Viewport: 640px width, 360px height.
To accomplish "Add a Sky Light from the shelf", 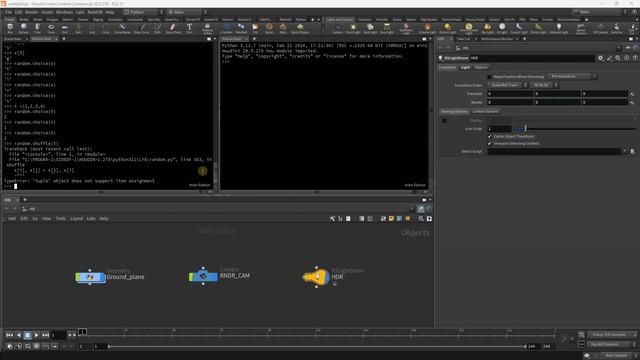I will point(487,28).
